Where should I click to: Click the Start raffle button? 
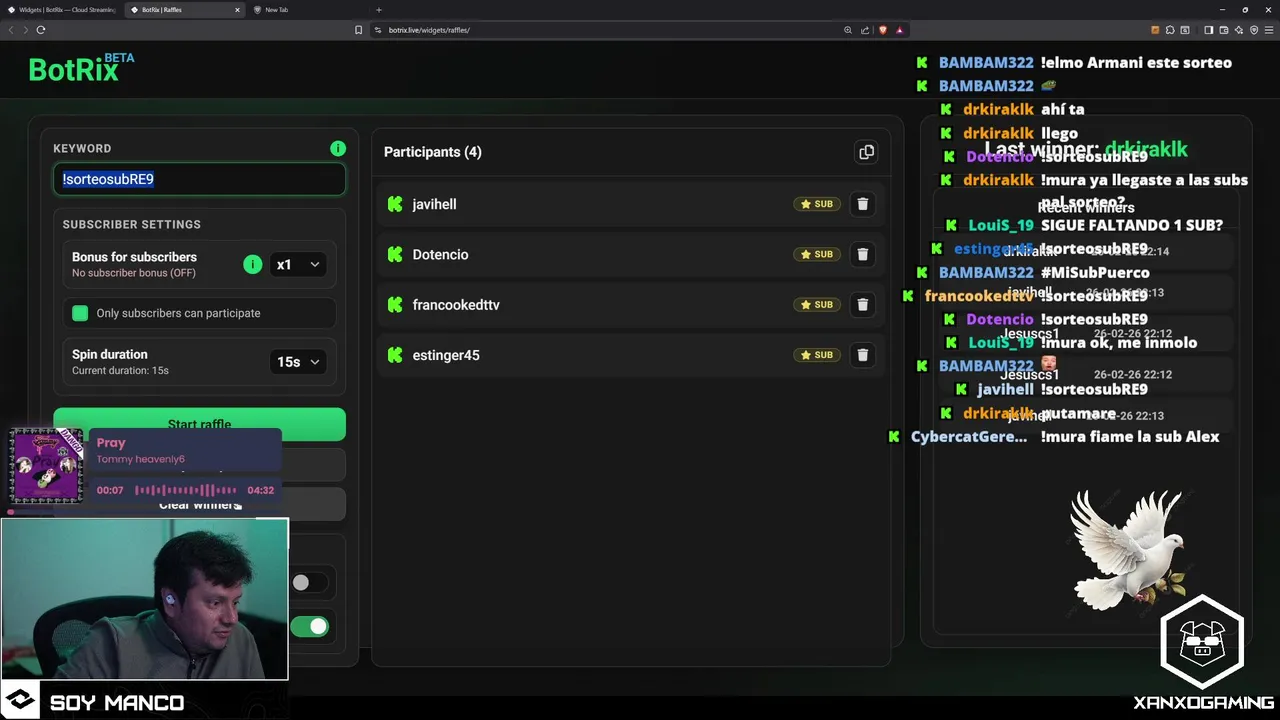[199, 424]
